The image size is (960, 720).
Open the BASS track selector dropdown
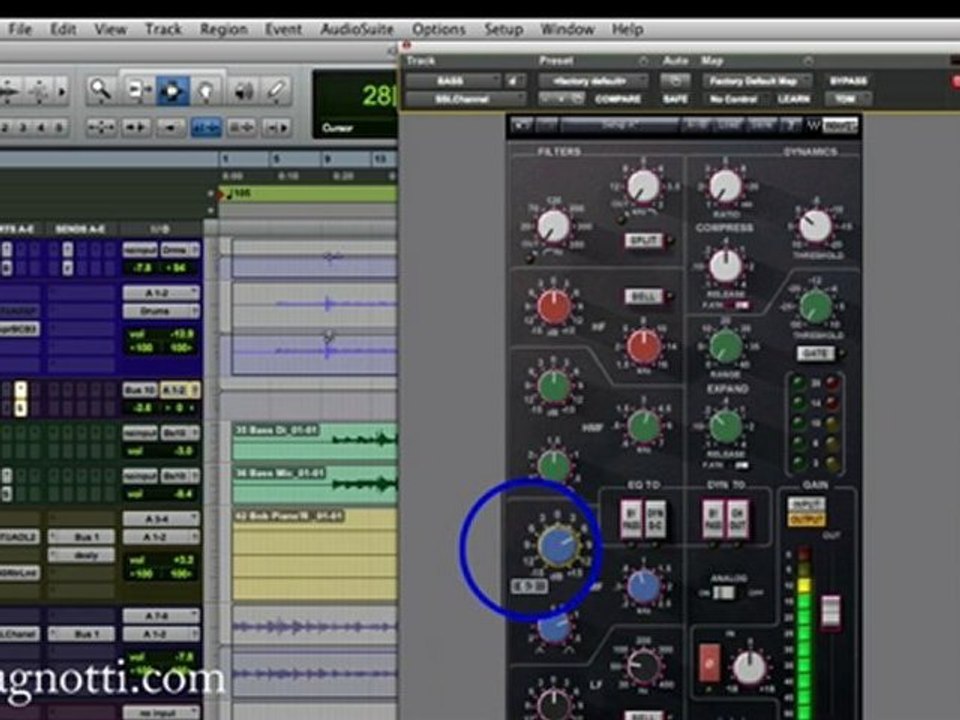click(452, 81)
